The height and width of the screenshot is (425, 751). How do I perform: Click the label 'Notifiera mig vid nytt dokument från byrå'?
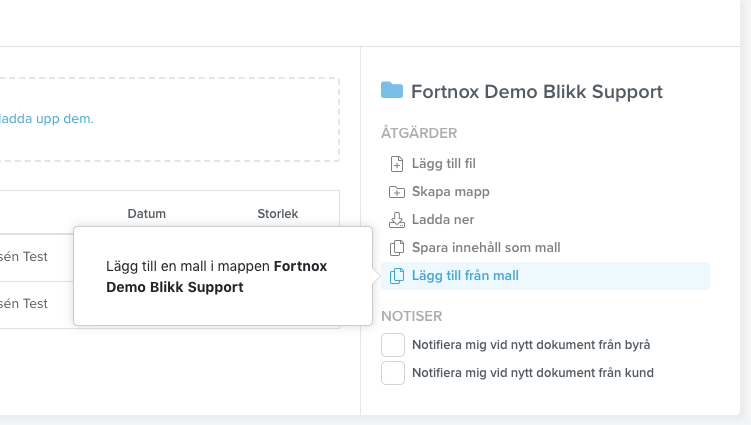tap(531, 345)
